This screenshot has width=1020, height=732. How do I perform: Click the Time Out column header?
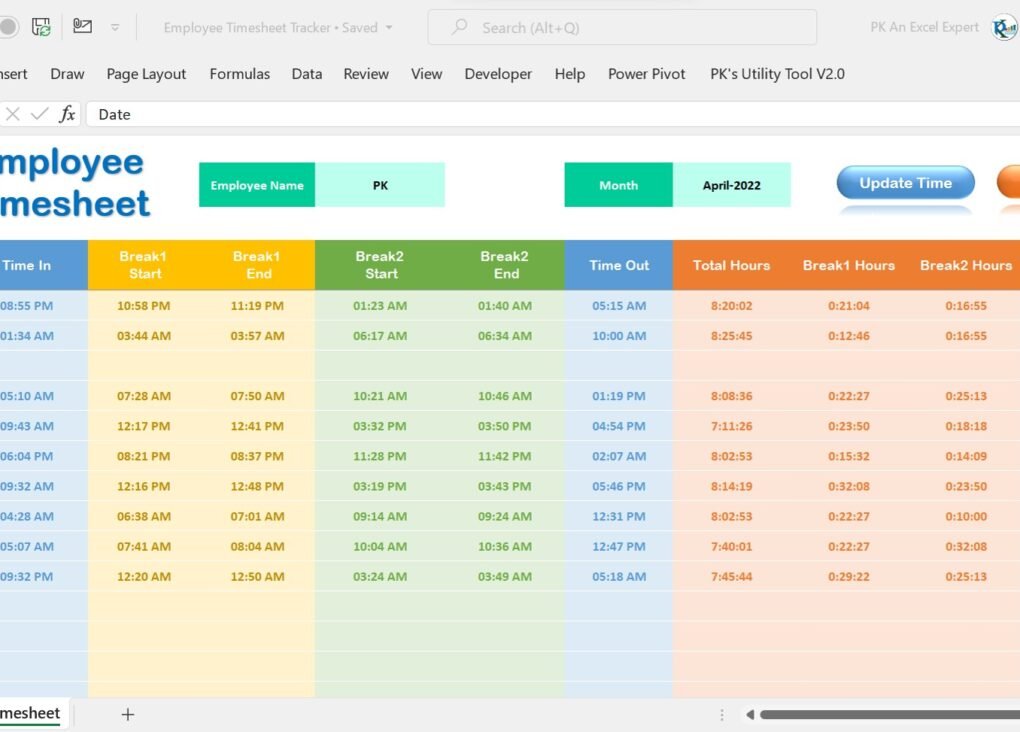(x=619, y=265)
